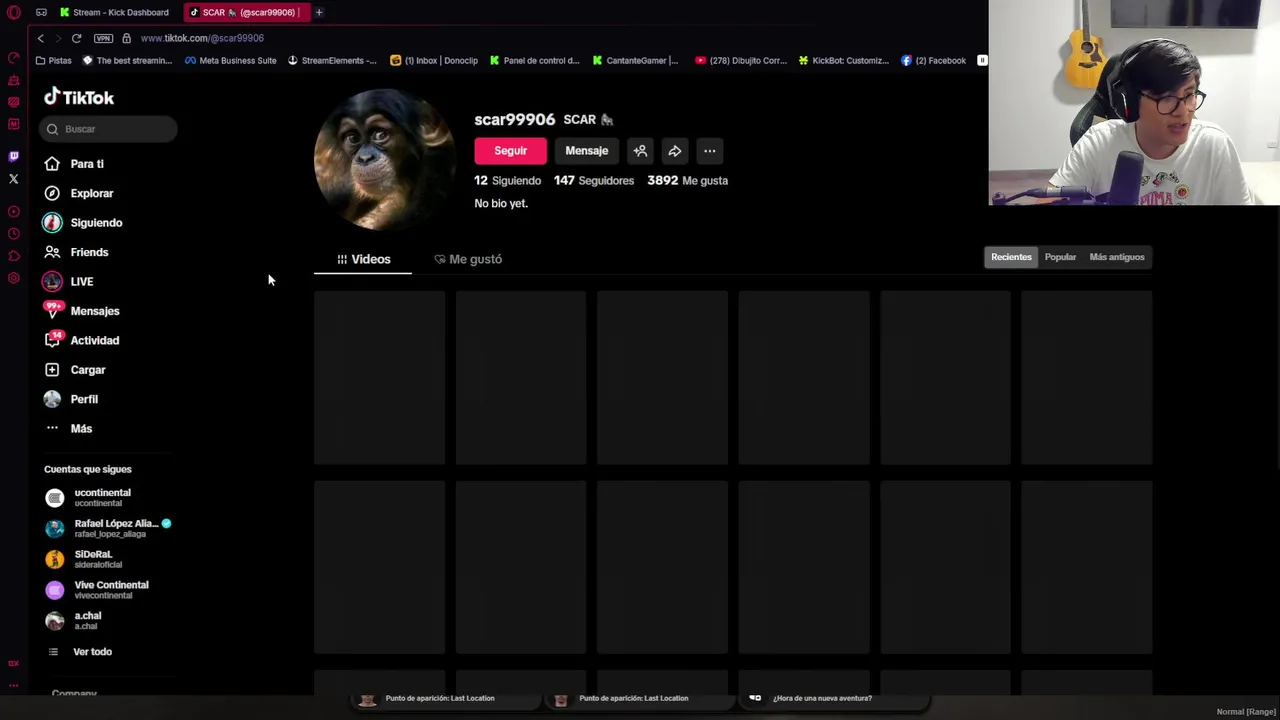Open the Explorar page
1280x720 pixels.
click(x=79, y=193)
